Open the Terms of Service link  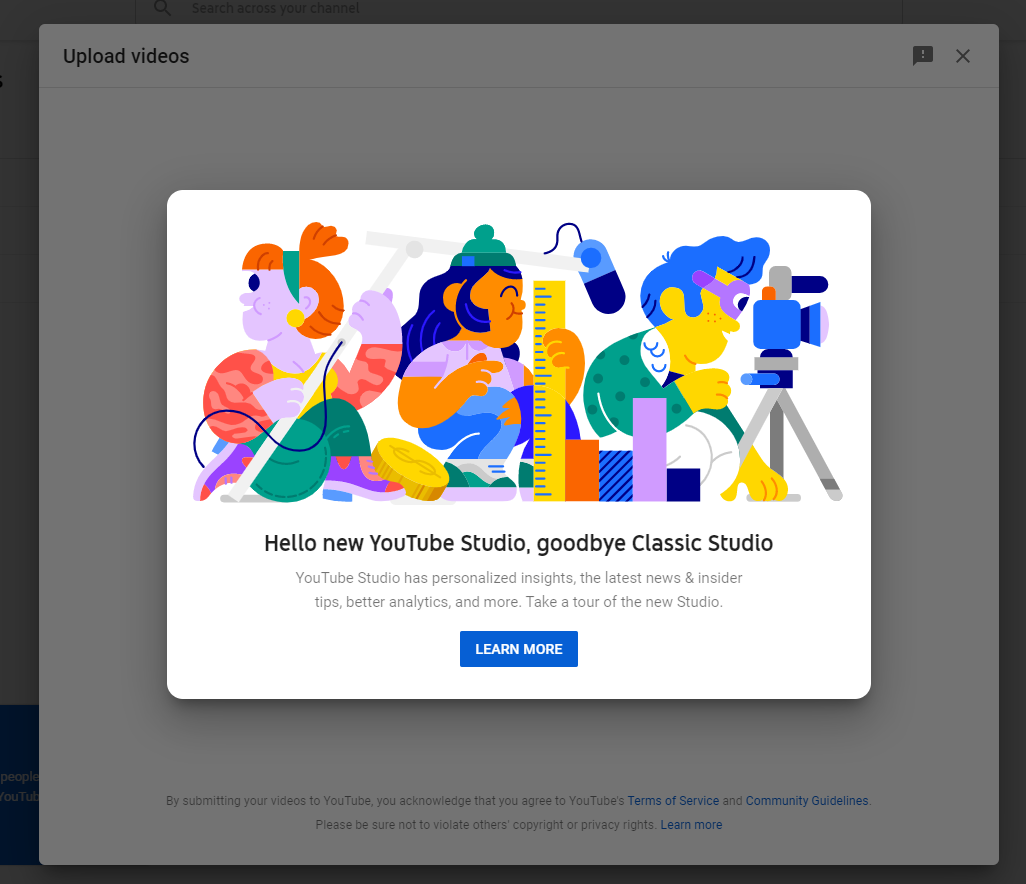(673, 800)
